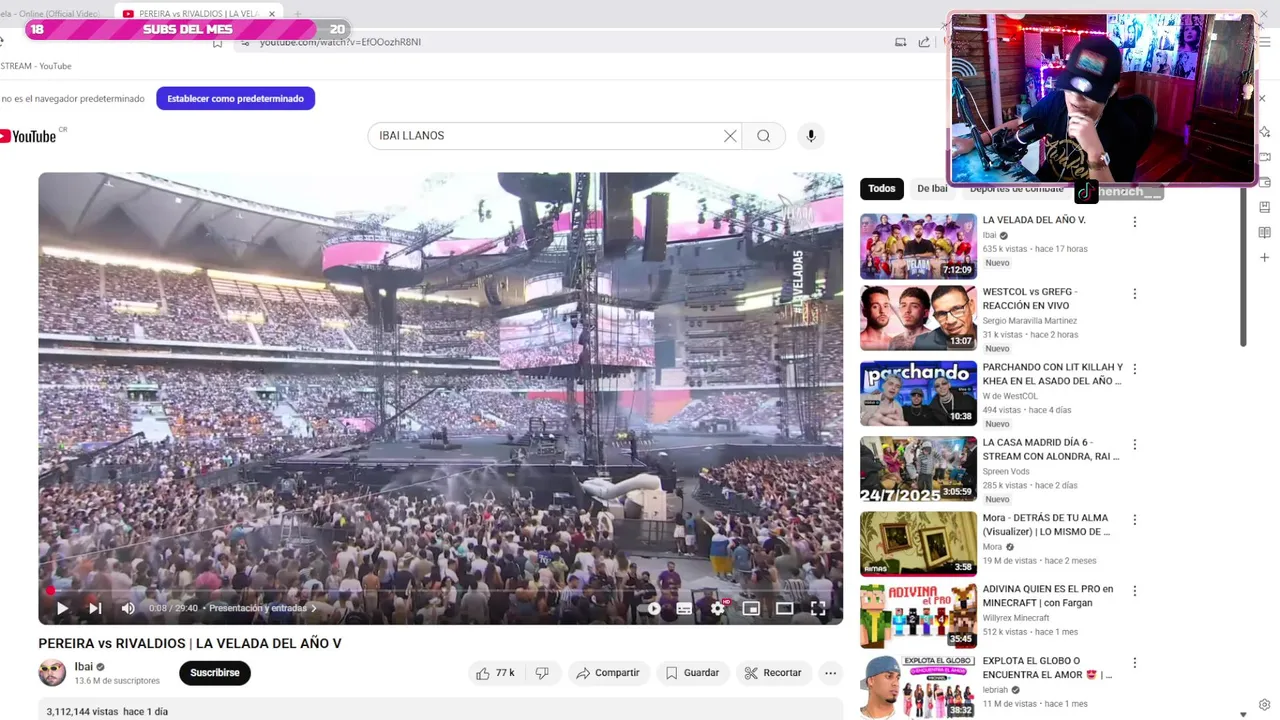The image size is (1280, 720).
Task: Click Establecer como predeterminado button
Action: pyautogui.click(x=235, y=99)
